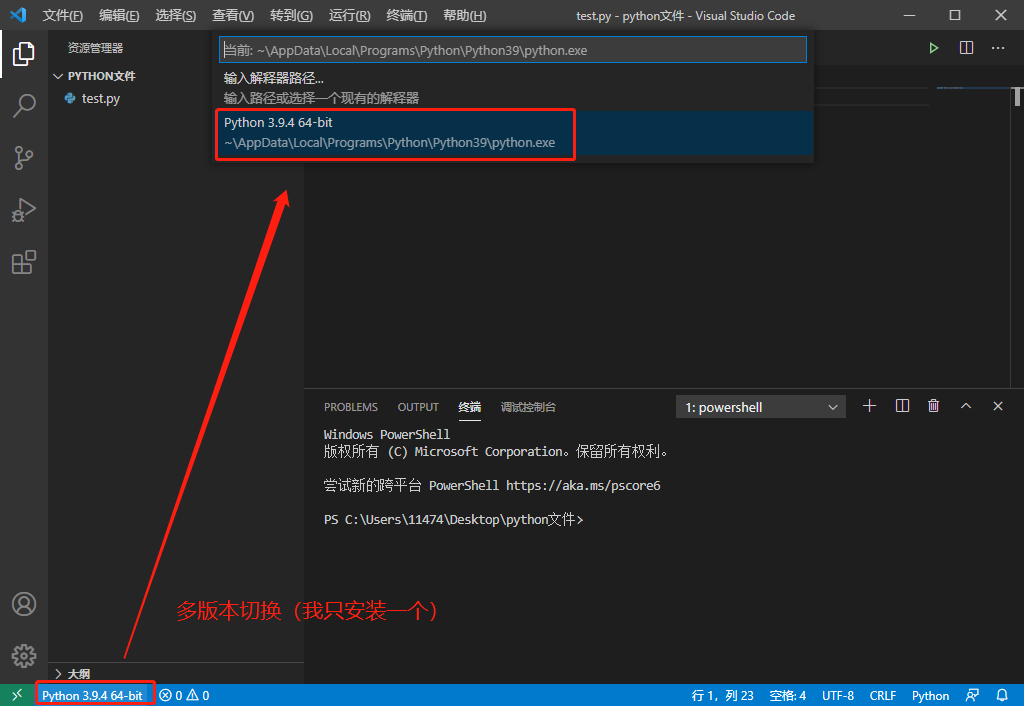Screen dimensions: 1024x706
Task: Maximize the panel with up chevron
Action: pos(966,406)
